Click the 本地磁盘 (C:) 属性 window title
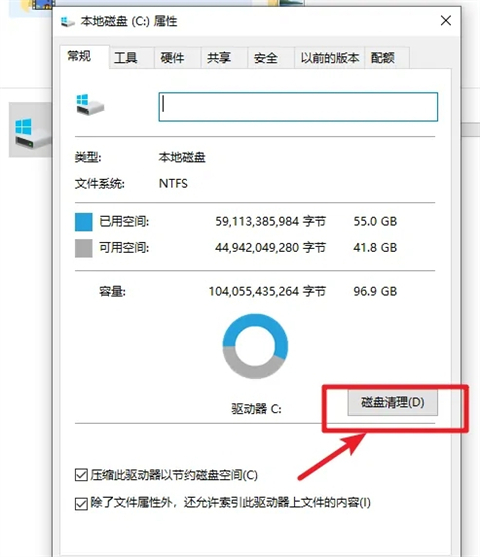This screenshot has height=557, width=480. (129, 22)
